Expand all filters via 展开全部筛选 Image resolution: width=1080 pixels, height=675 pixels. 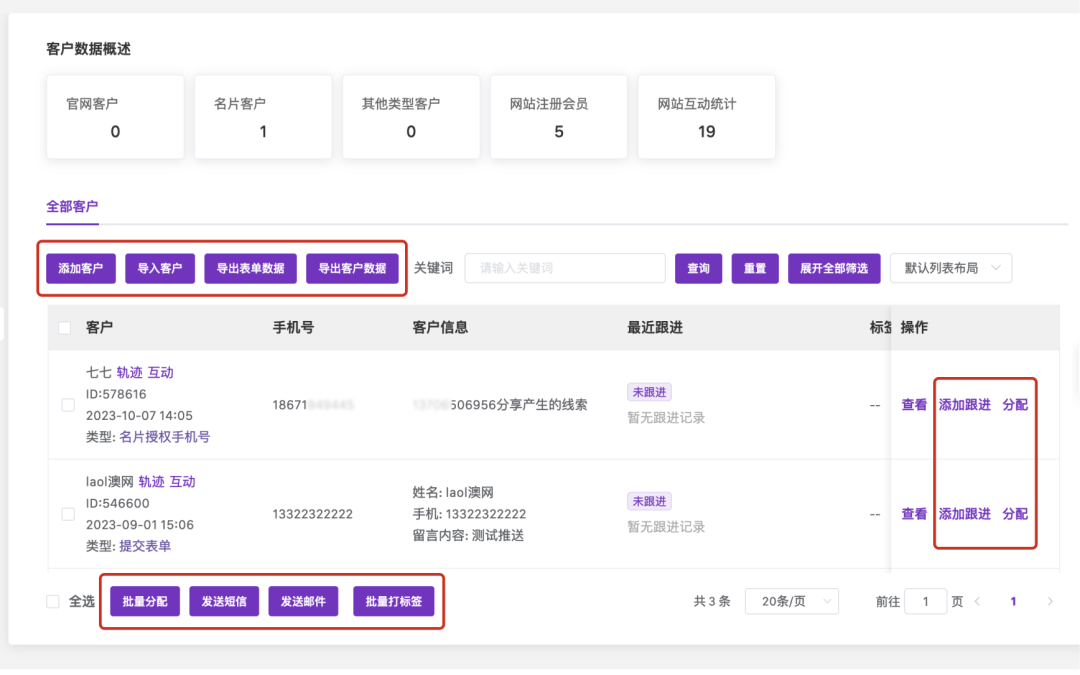(x=834, y=268)
